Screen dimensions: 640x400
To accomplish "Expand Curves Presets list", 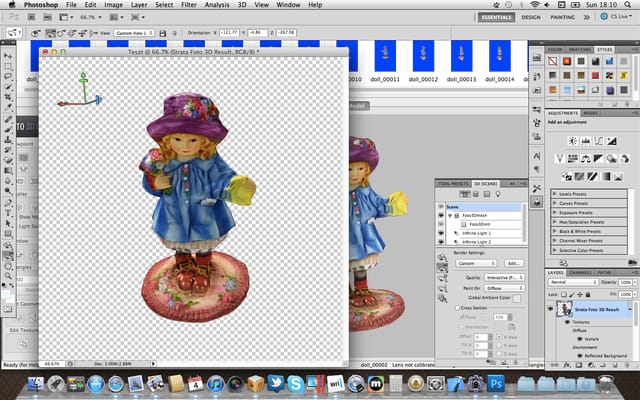I will click(x=555, y=203).
